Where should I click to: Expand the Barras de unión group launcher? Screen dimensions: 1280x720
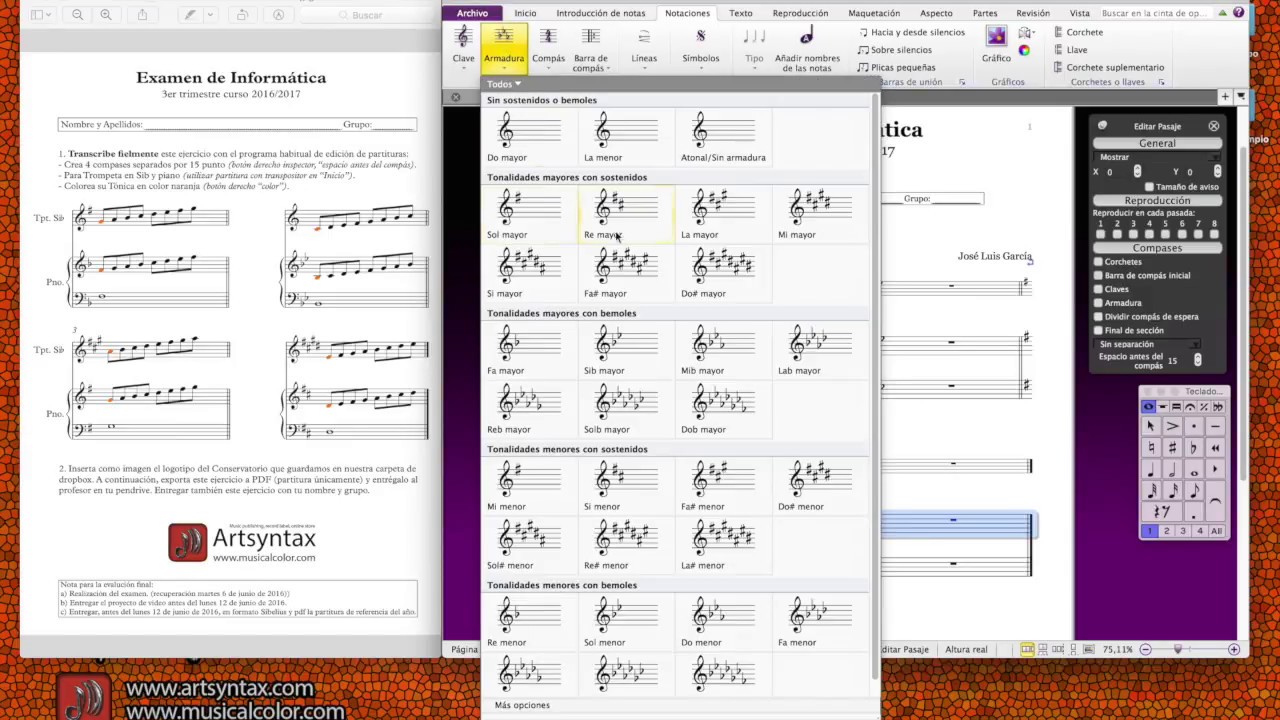[962, 82]
